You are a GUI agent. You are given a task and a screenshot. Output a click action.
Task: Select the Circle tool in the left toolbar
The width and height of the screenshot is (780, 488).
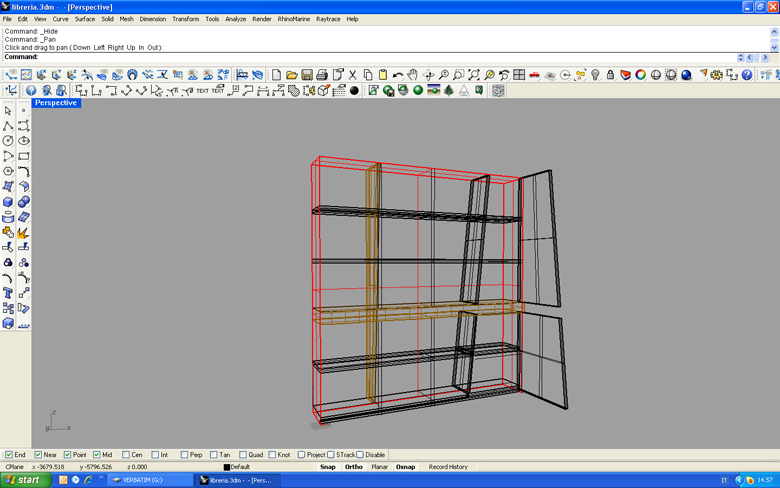tap(8, 141)
